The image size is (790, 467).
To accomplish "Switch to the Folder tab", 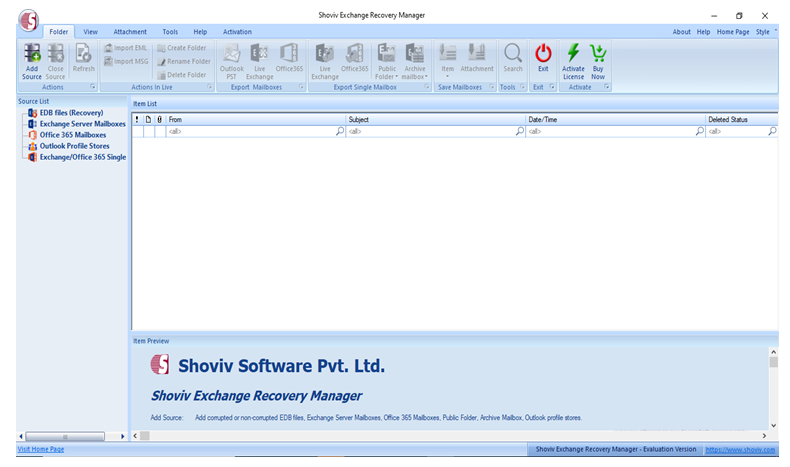I will (58, 32).
